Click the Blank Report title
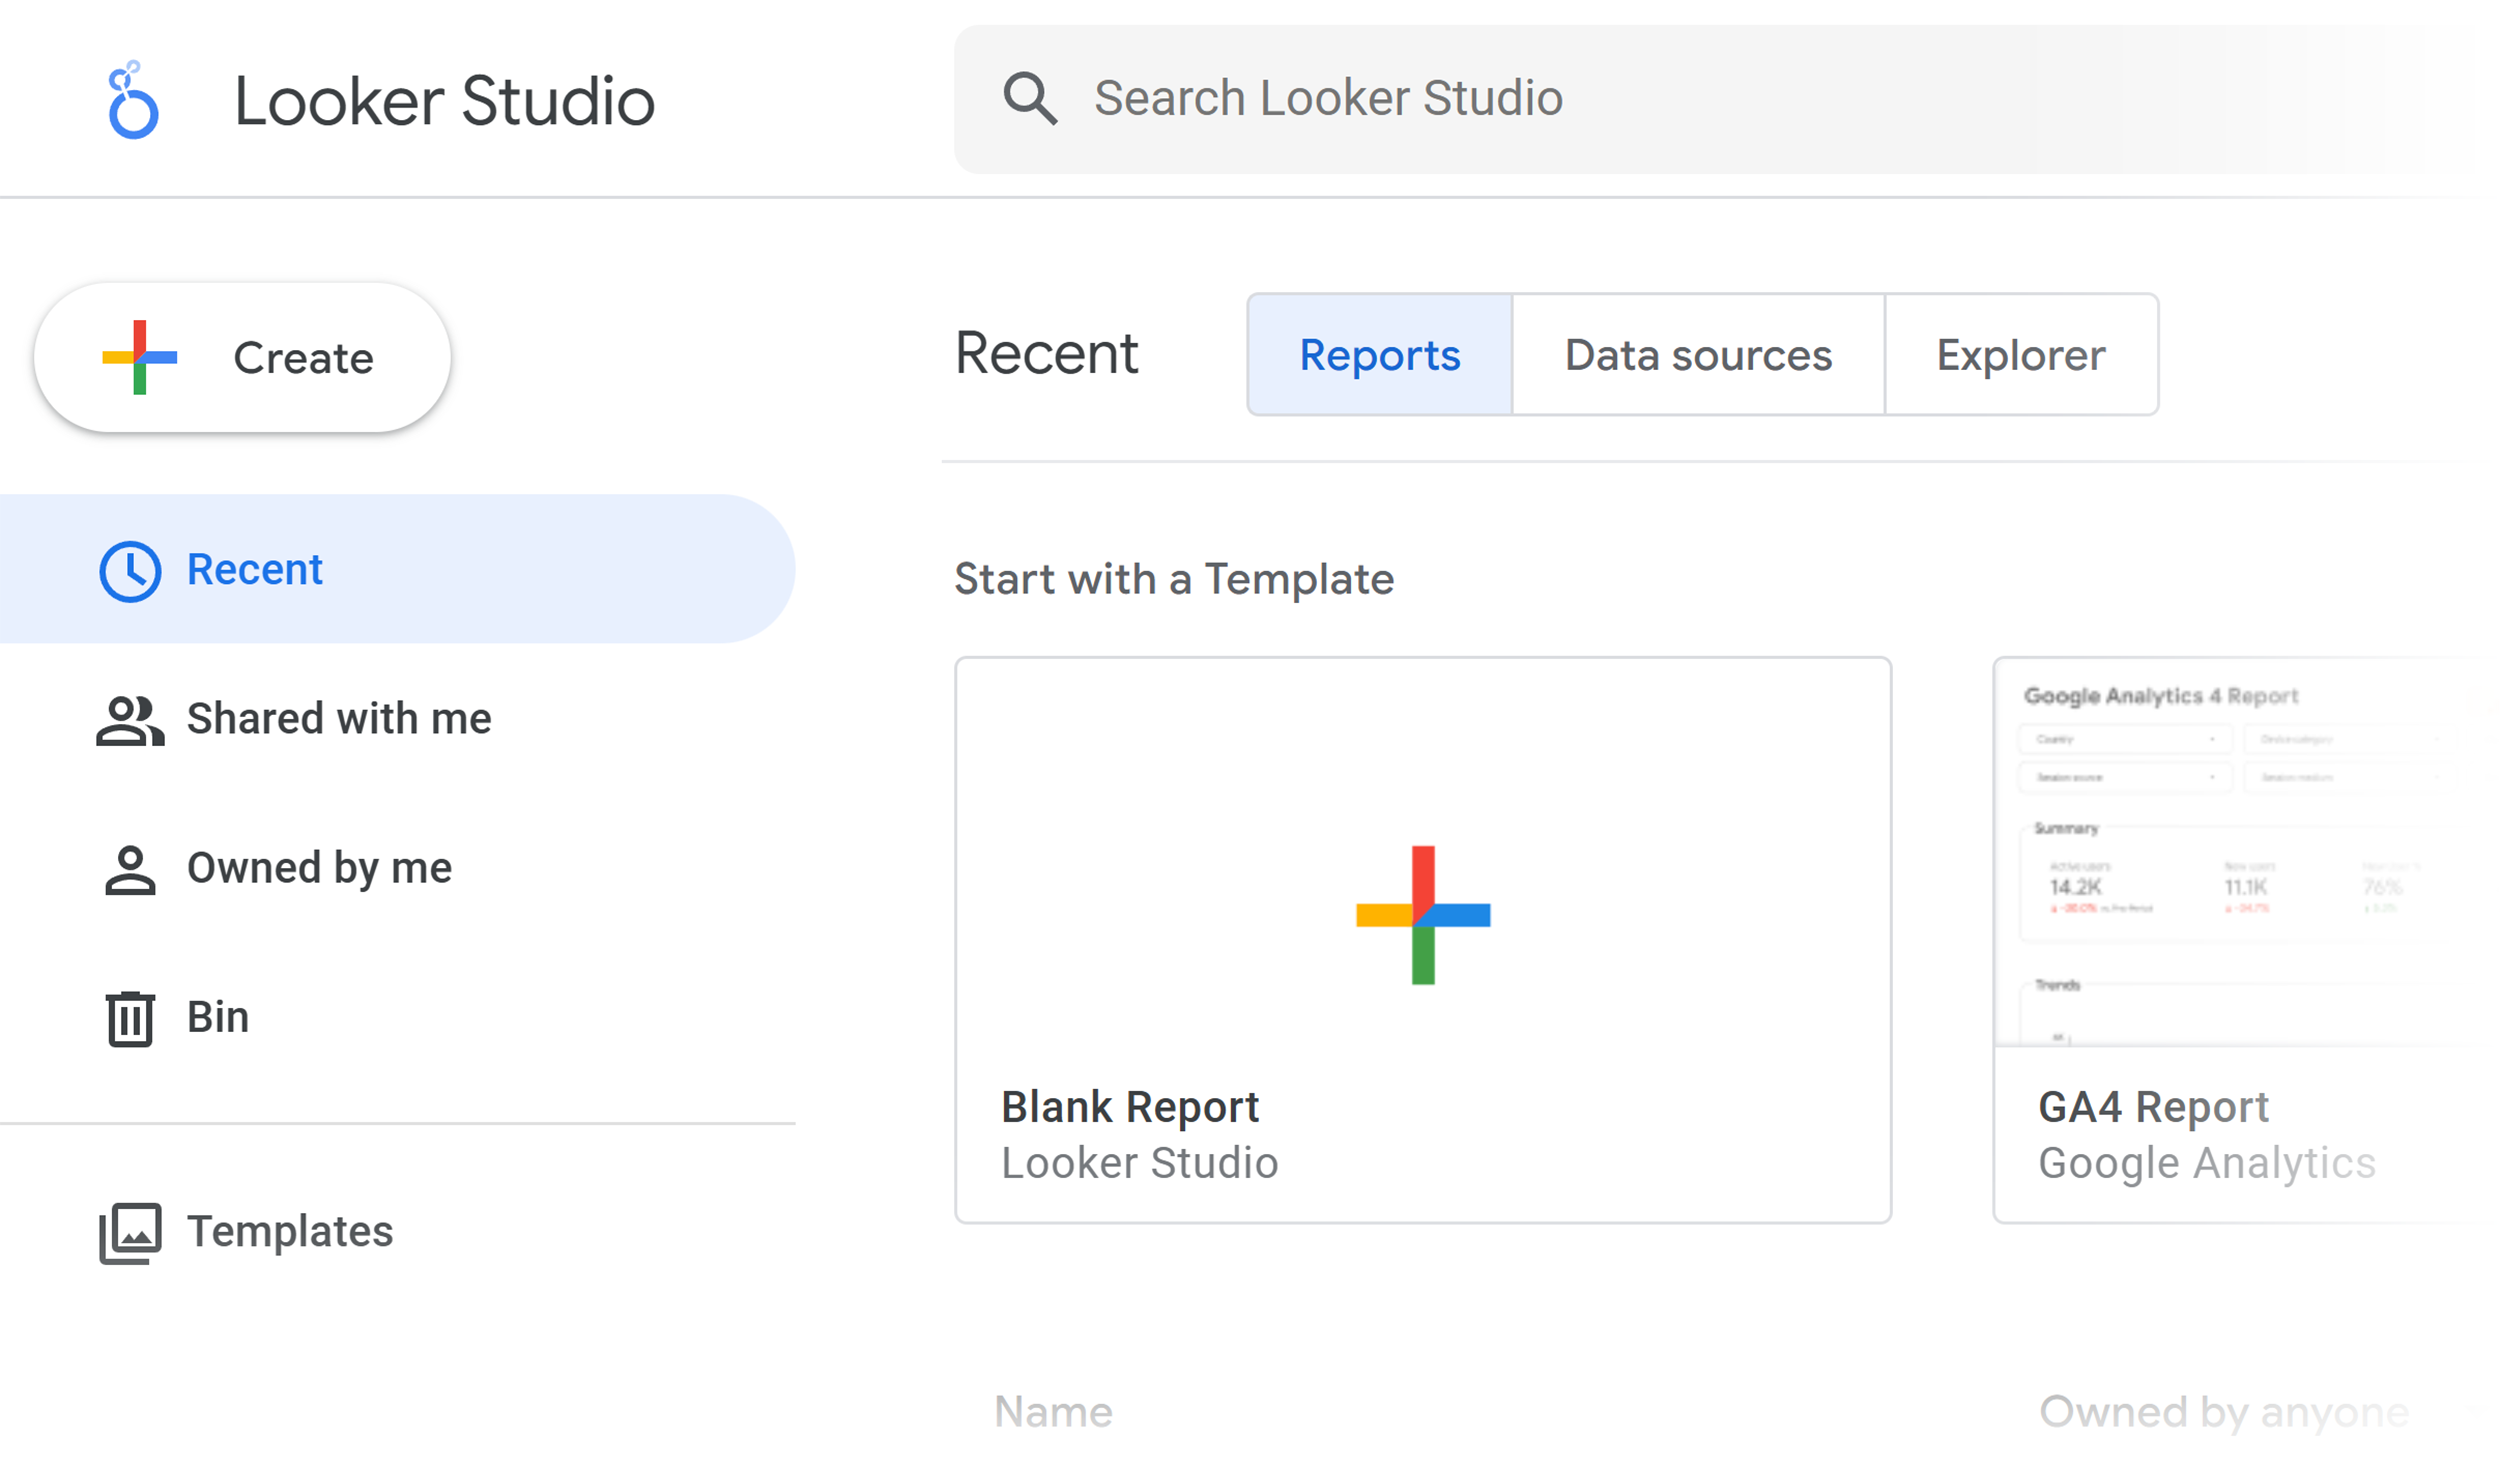Image resolution: width=2500 pixels, height=1467 pixels. (1130, 1106)
